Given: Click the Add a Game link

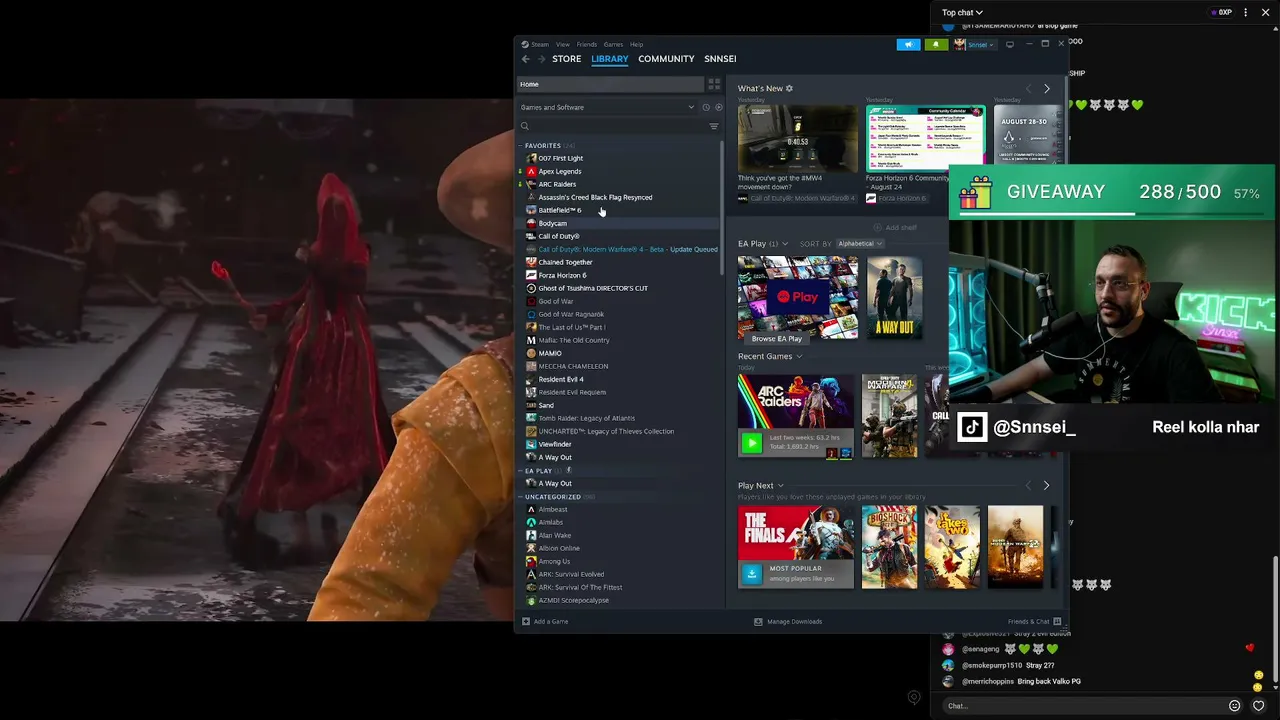Looking at the screenshot, I should coord(551,622).
